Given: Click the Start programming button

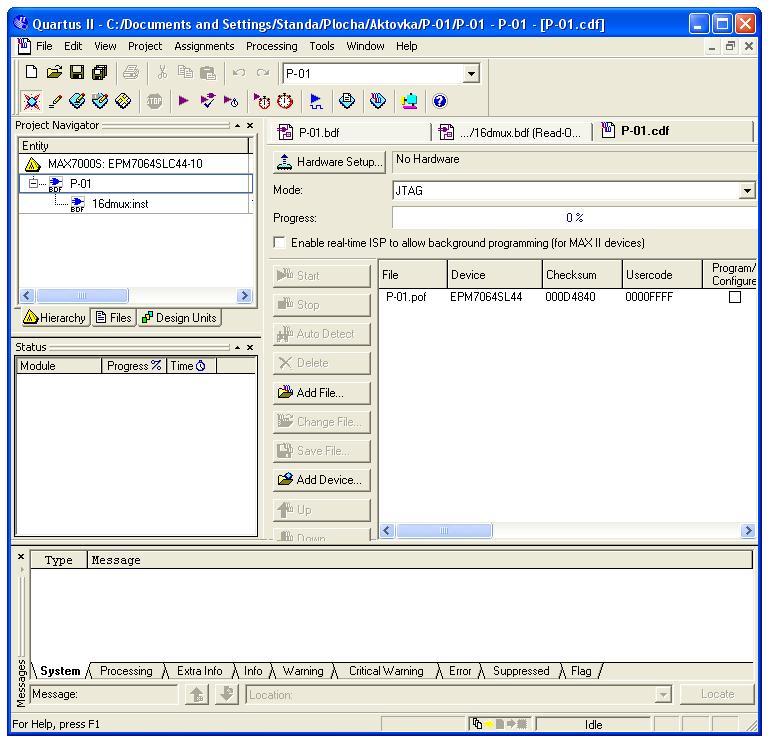Looking at the screenshot, I should click(321, 276).
